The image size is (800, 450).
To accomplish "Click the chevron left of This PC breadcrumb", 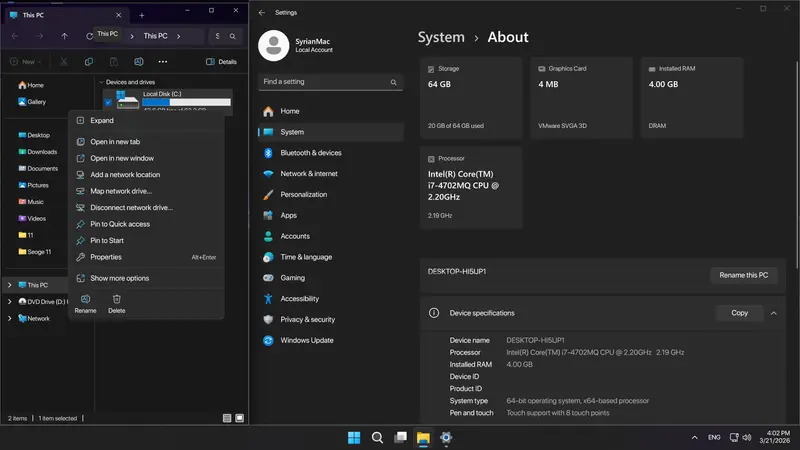I will pyautogui.click(x=132, y=36).
